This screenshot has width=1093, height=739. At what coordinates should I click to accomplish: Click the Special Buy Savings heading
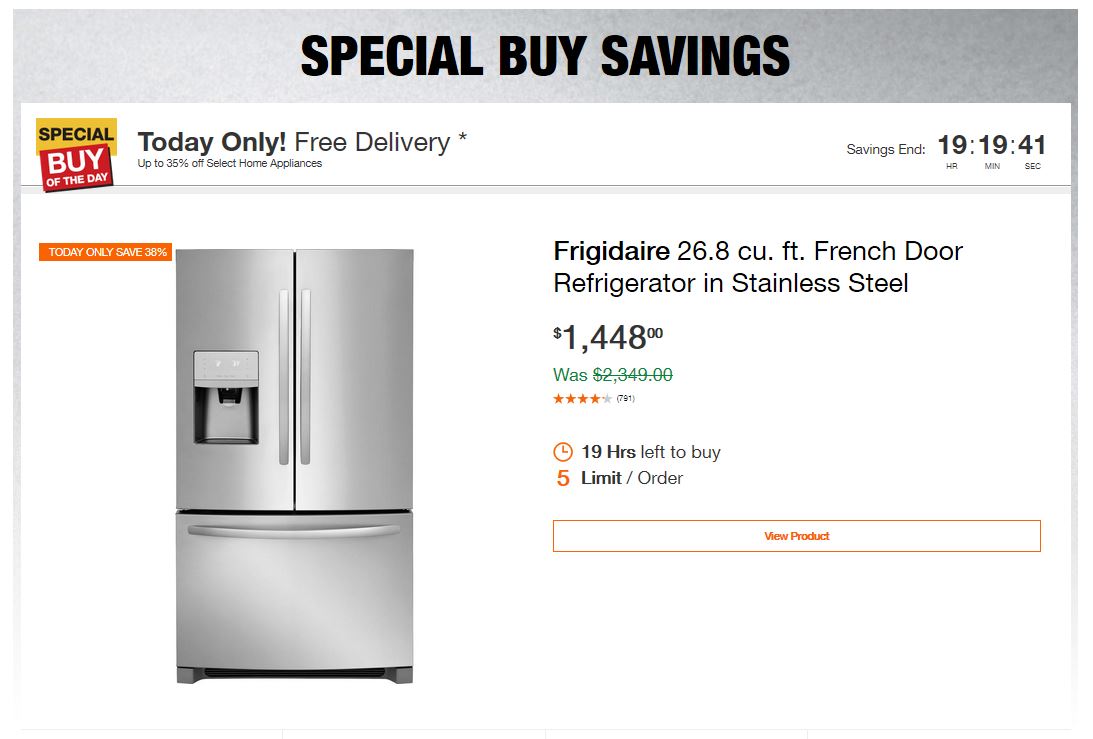(546, 57)
